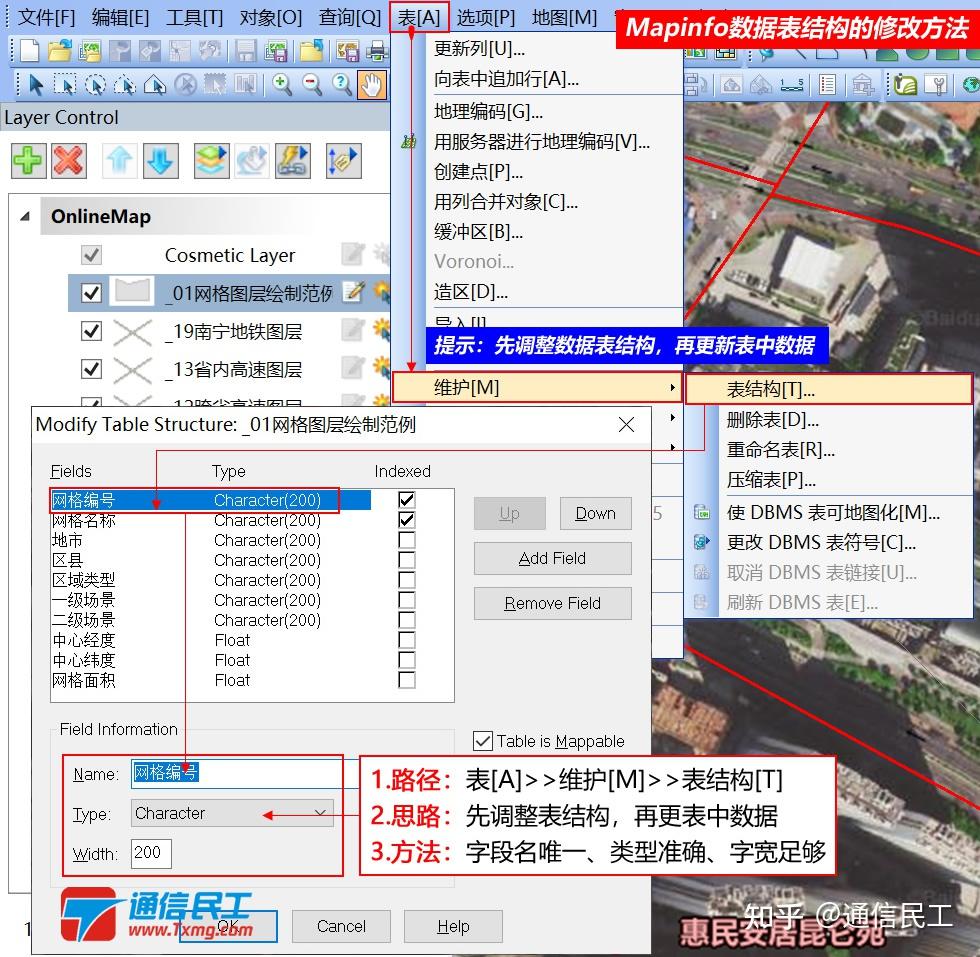Click the Width input field showing 200
The width and height of the screenshot is (980, 957).
click(x=151, y=853)
